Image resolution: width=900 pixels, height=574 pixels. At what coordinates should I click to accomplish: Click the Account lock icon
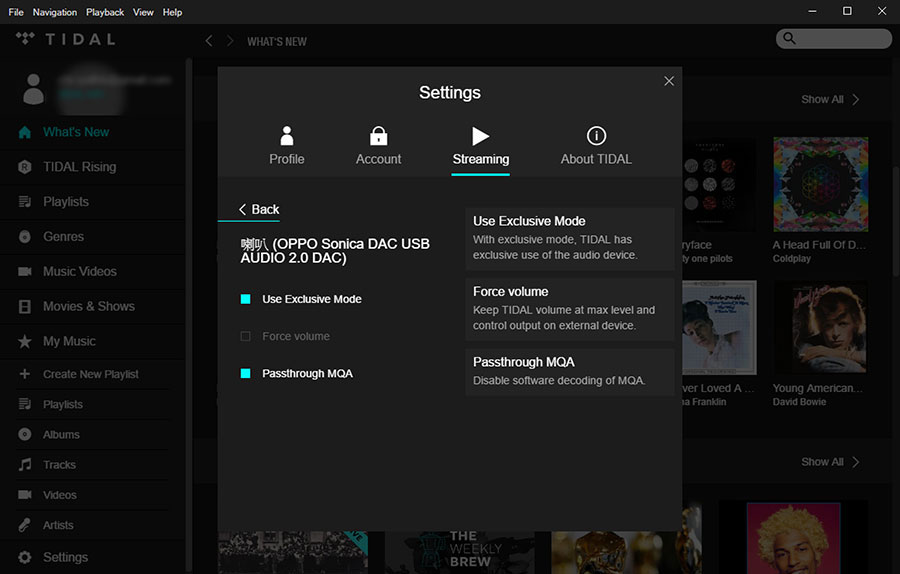(x=378, y=135)
